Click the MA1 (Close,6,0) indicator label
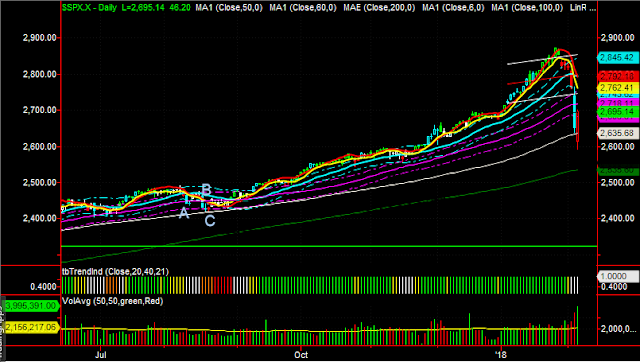 click(452, 7)
